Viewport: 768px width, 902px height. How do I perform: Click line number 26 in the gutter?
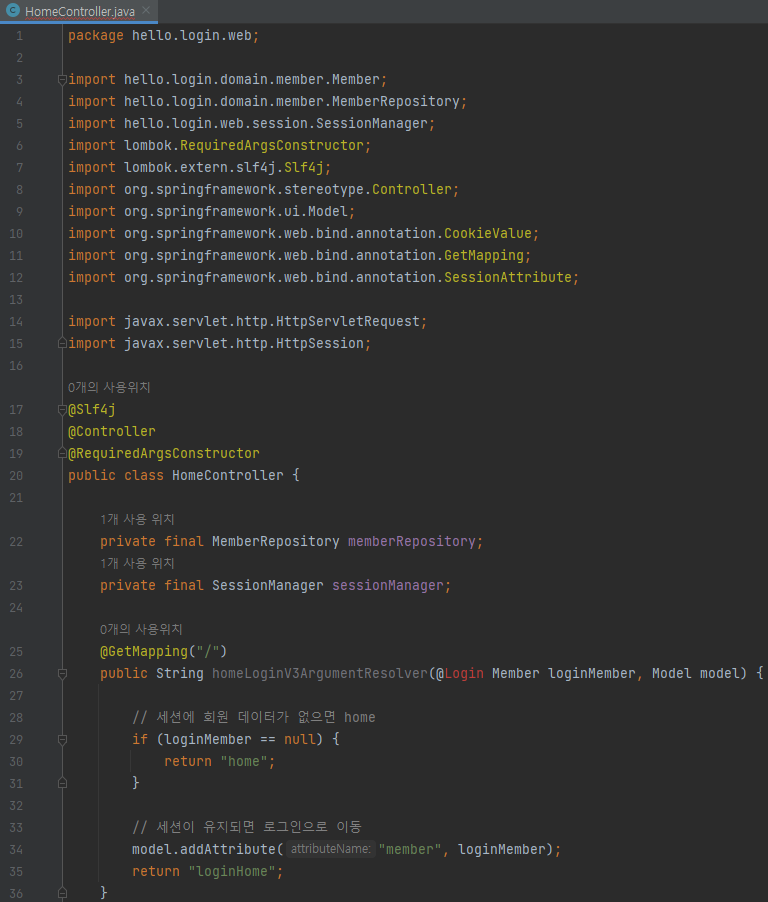[x=16, y=674]
